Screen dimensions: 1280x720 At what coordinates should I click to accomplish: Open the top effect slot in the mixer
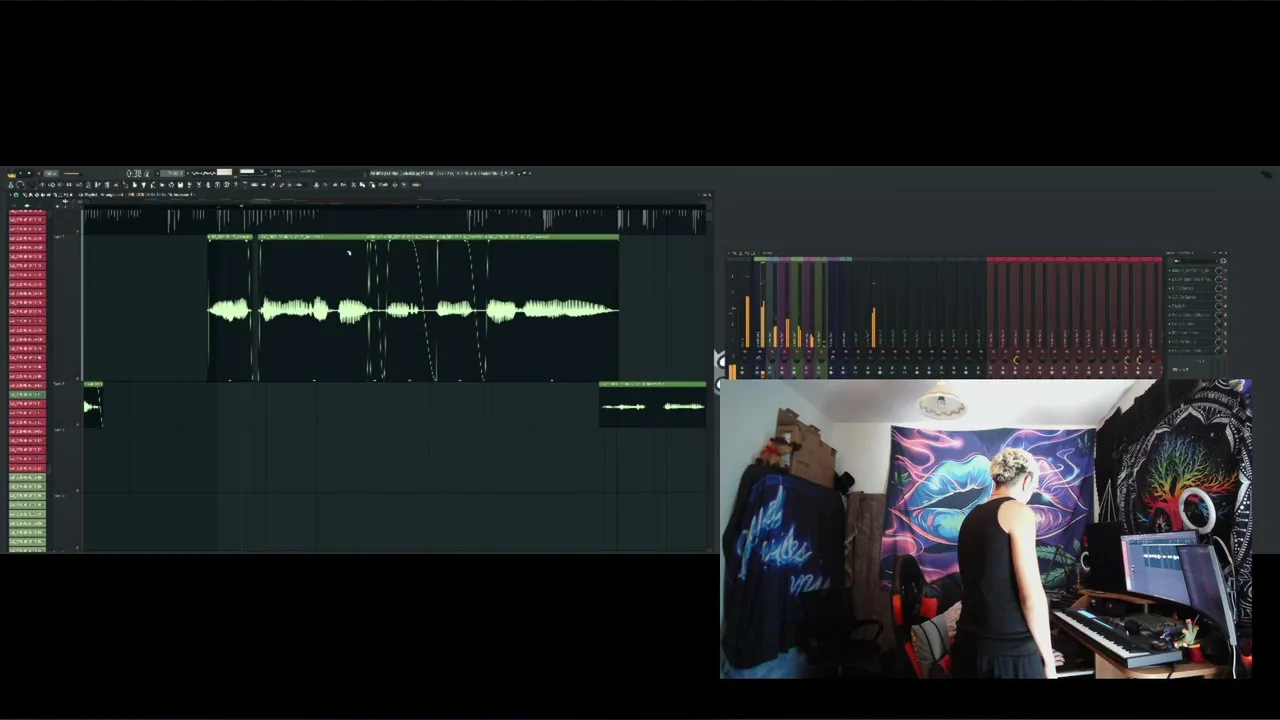click(1190, 270)
